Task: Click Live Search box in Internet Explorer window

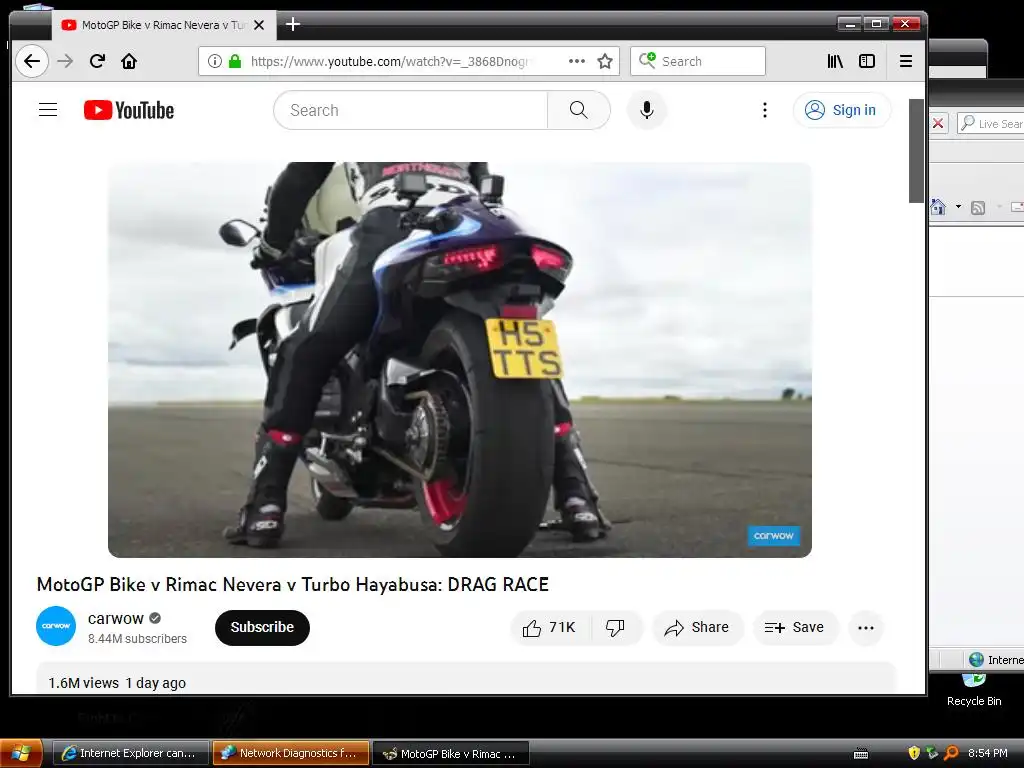Action: (x=991, y=123)
